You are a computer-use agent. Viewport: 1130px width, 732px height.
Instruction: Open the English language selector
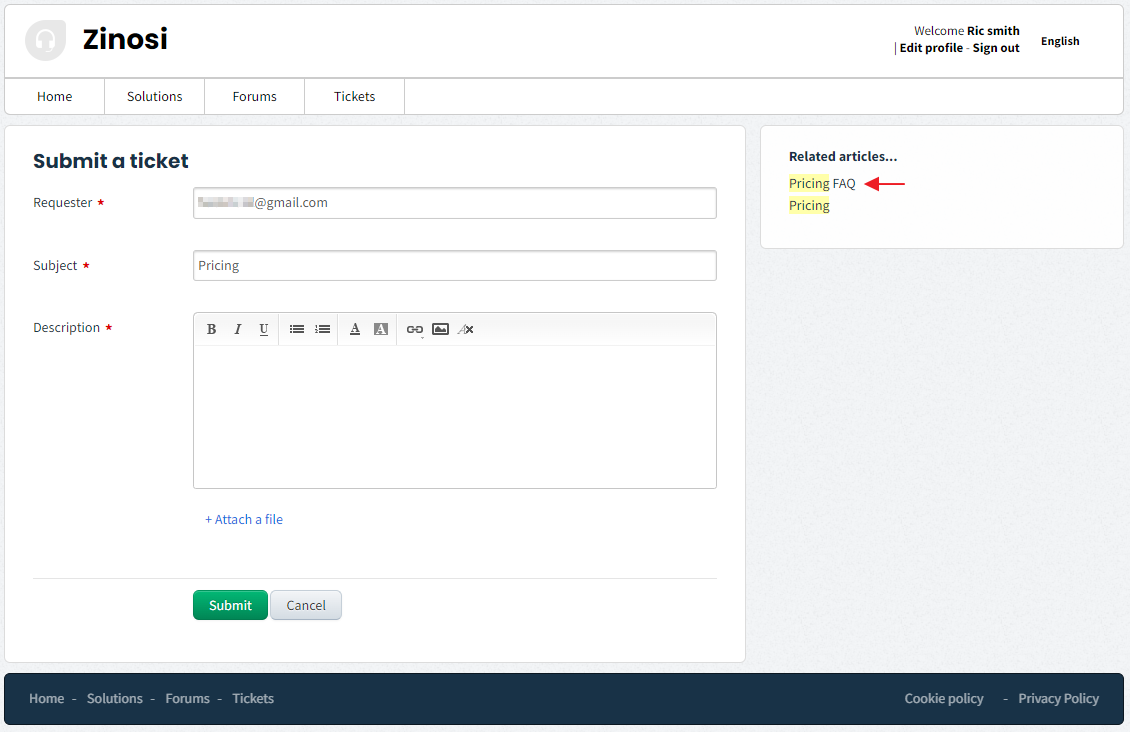(x=1060, y=41)
